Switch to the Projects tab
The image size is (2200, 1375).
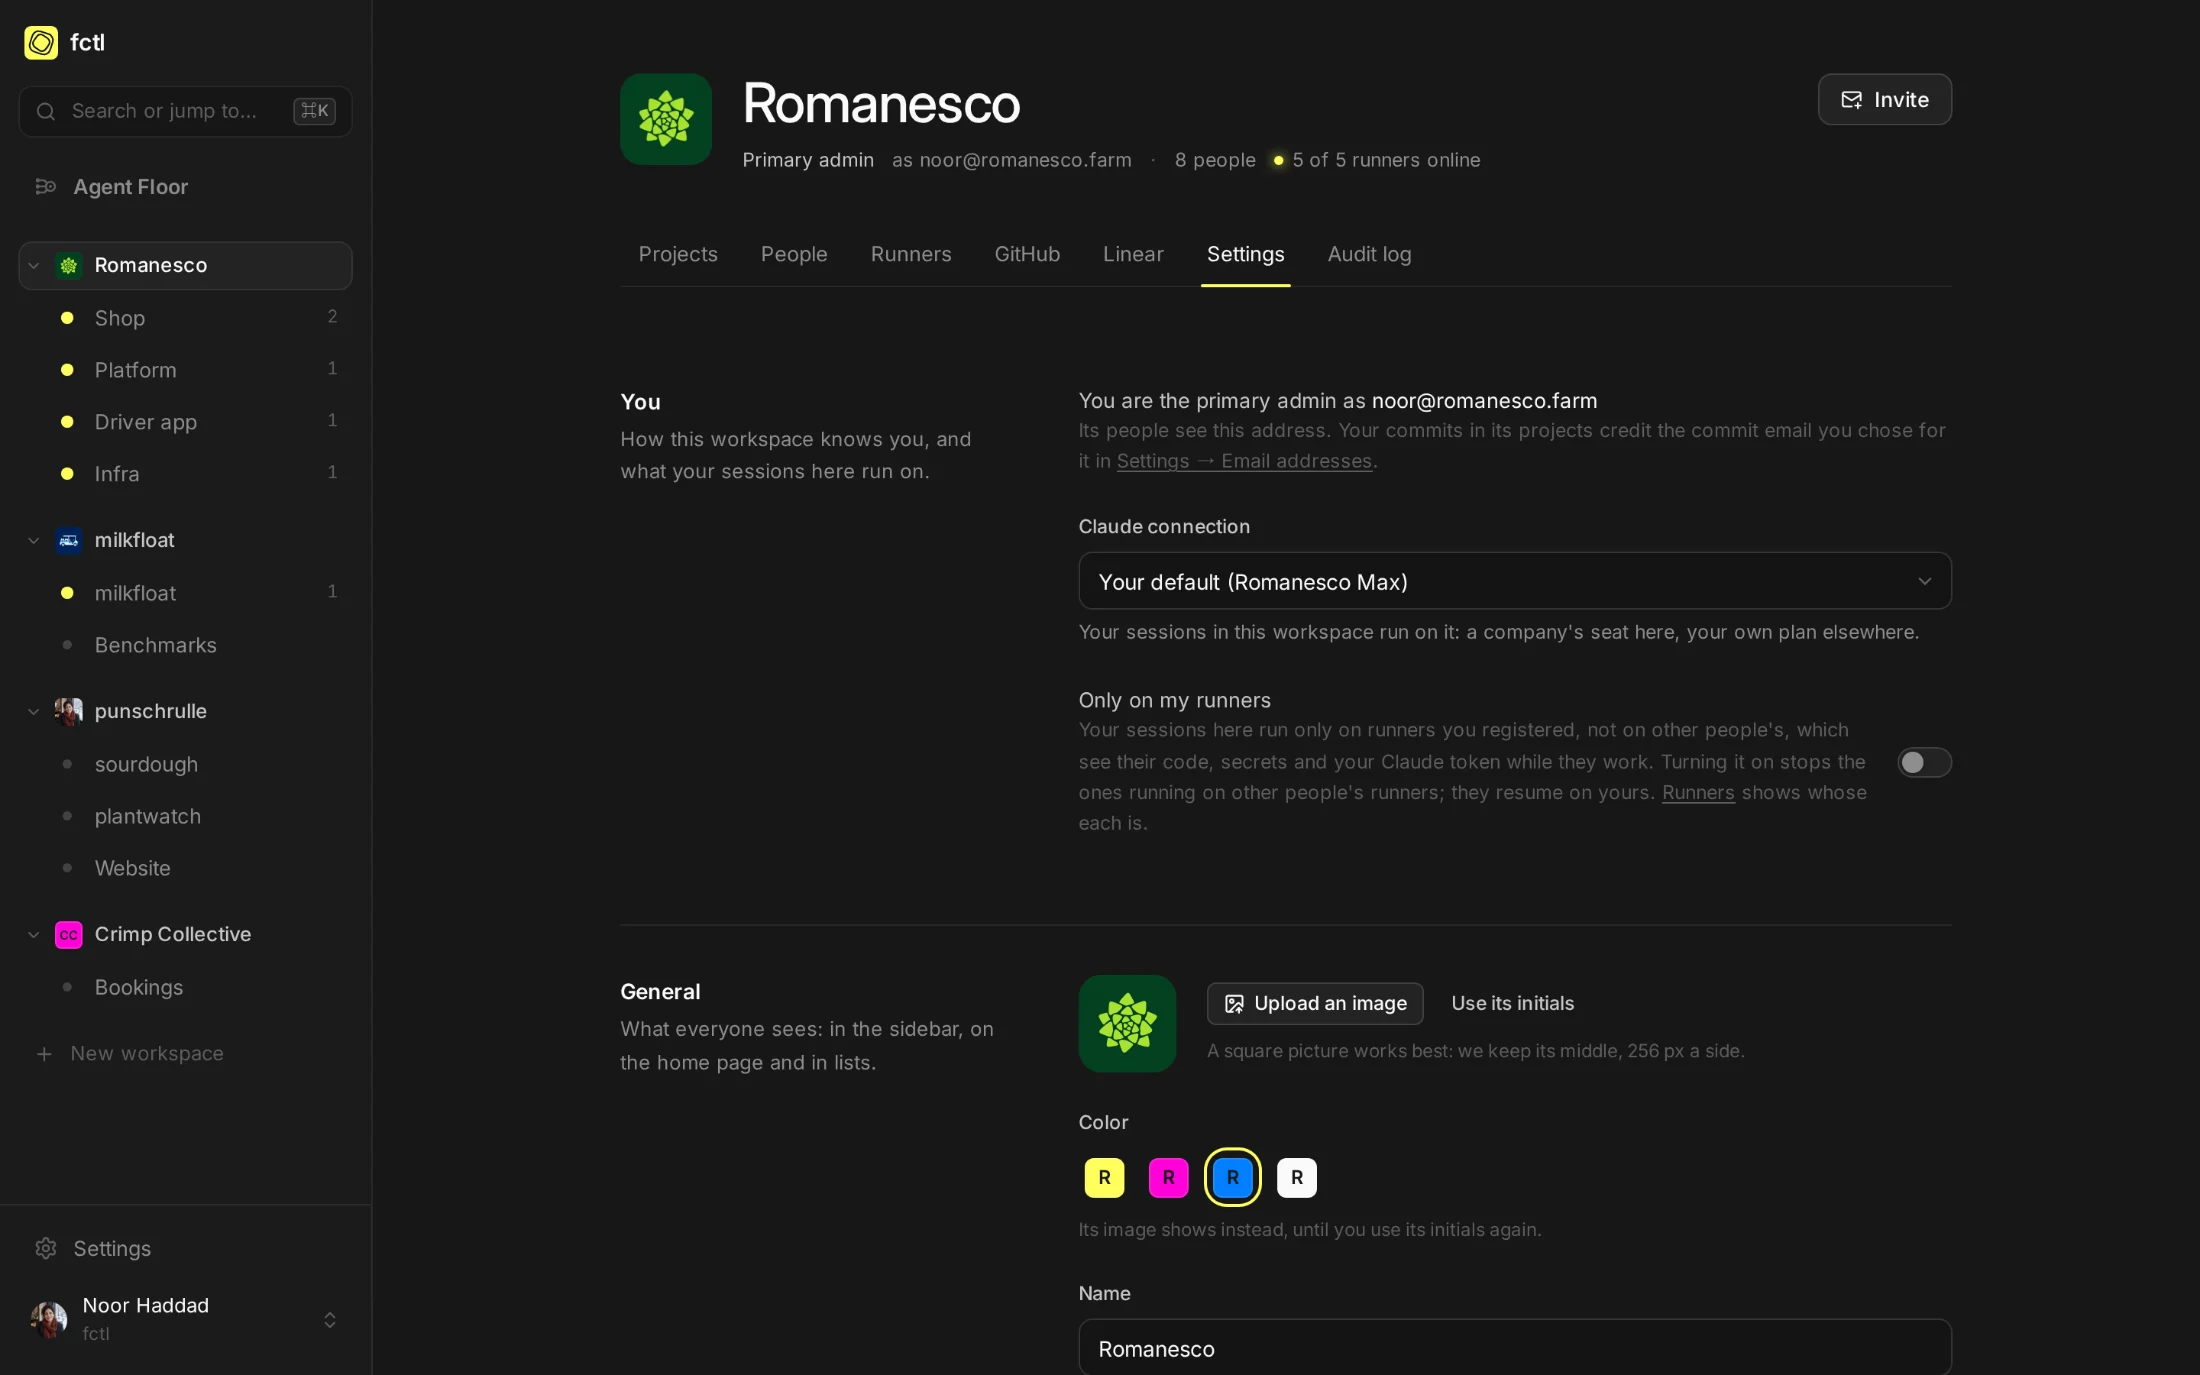pos(678,254)
